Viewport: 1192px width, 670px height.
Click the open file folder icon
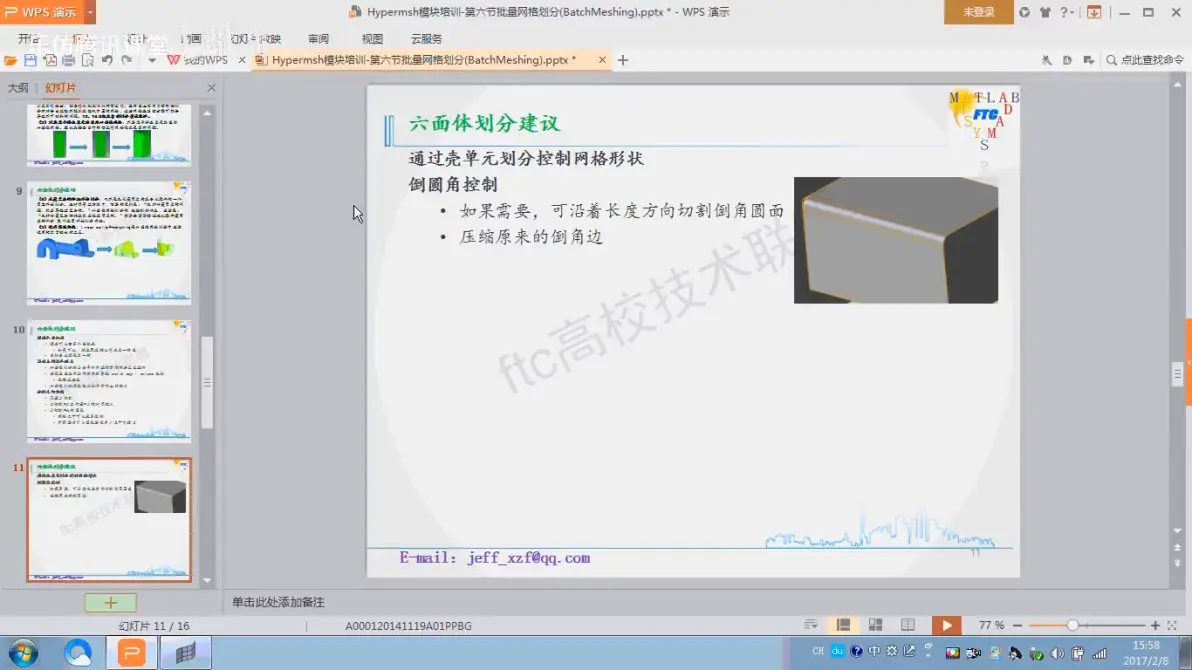pos(11,60)
